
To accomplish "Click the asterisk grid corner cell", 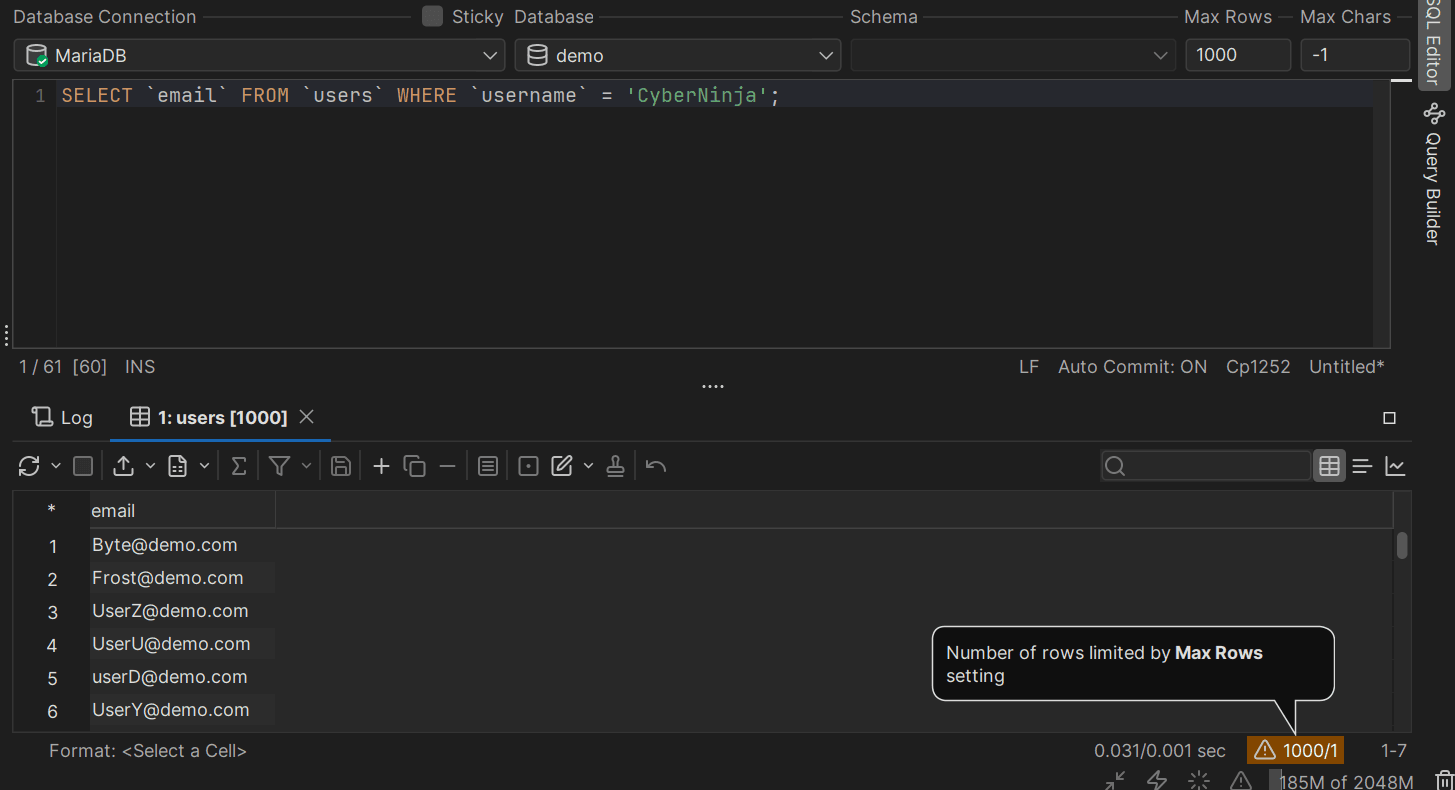I will (52, 511).
